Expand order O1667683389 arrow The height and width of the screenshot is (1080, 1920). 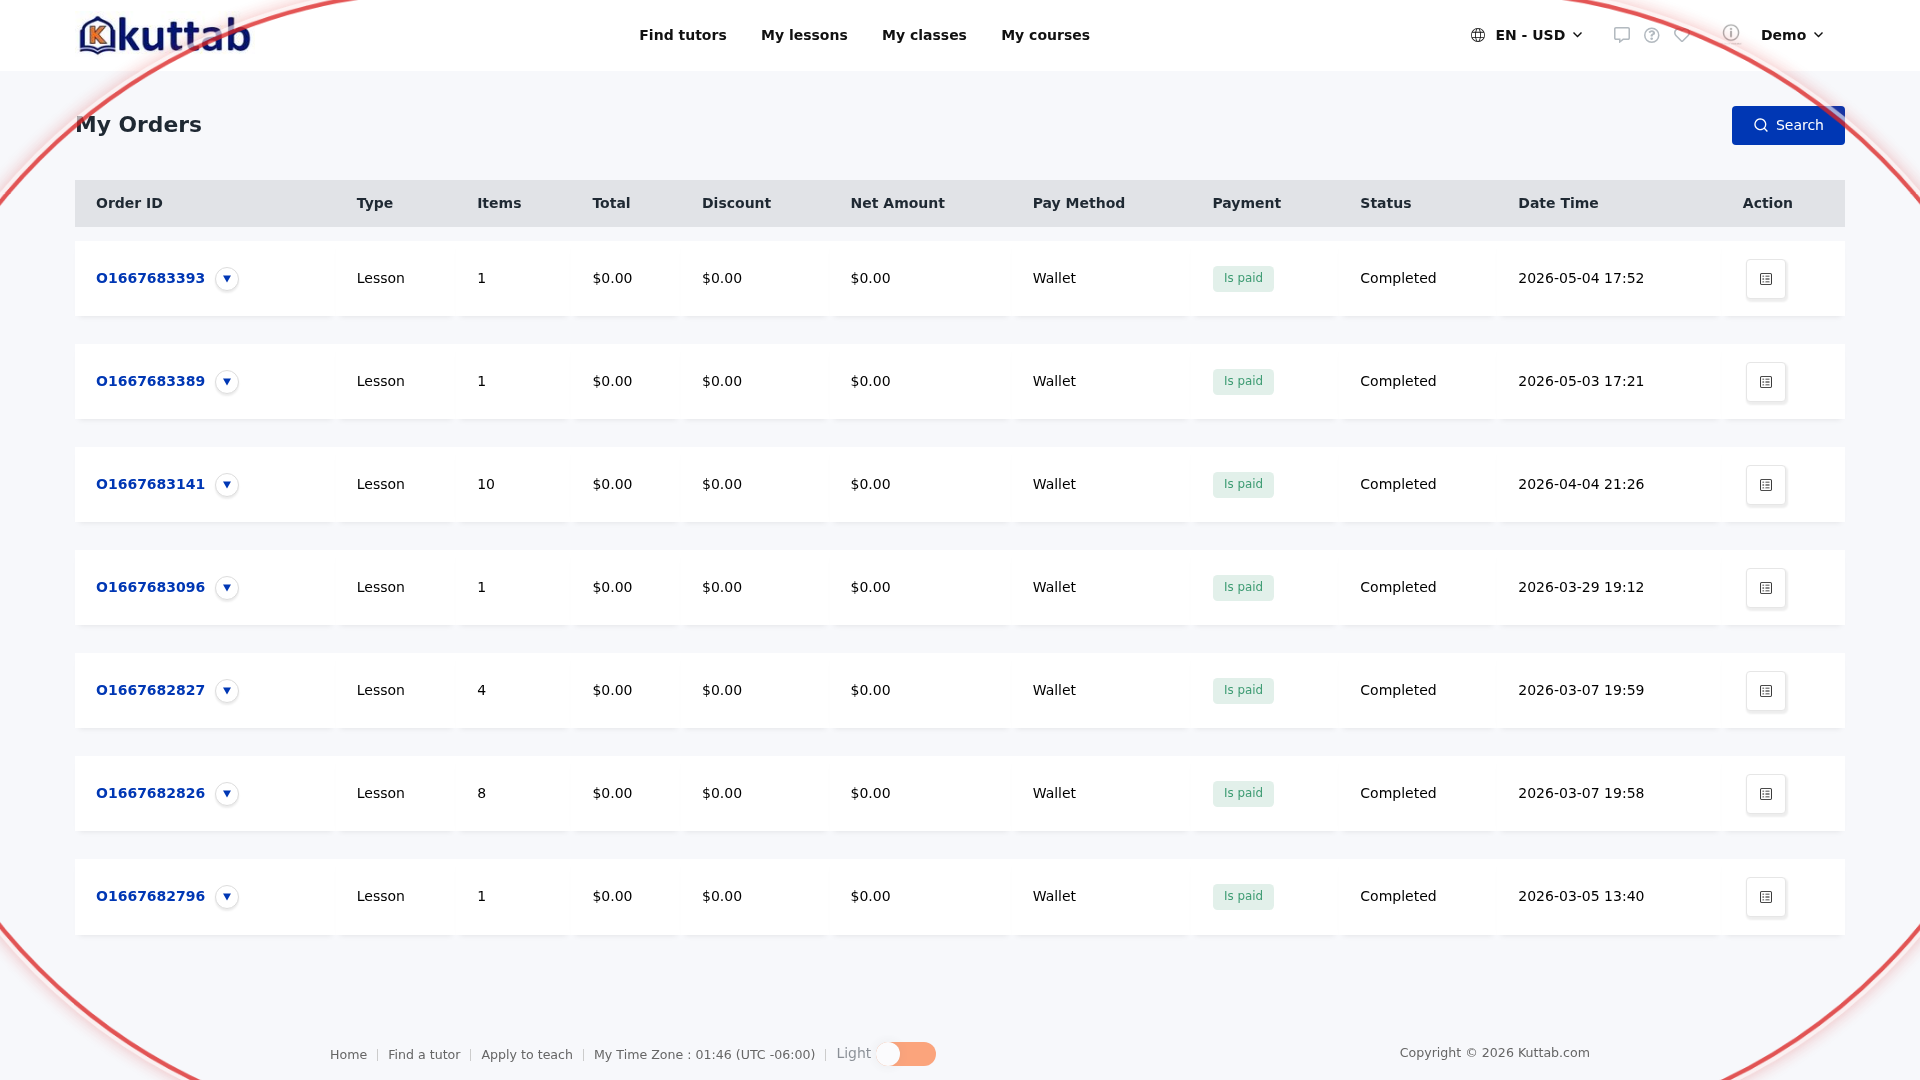[x=227, y=382]
